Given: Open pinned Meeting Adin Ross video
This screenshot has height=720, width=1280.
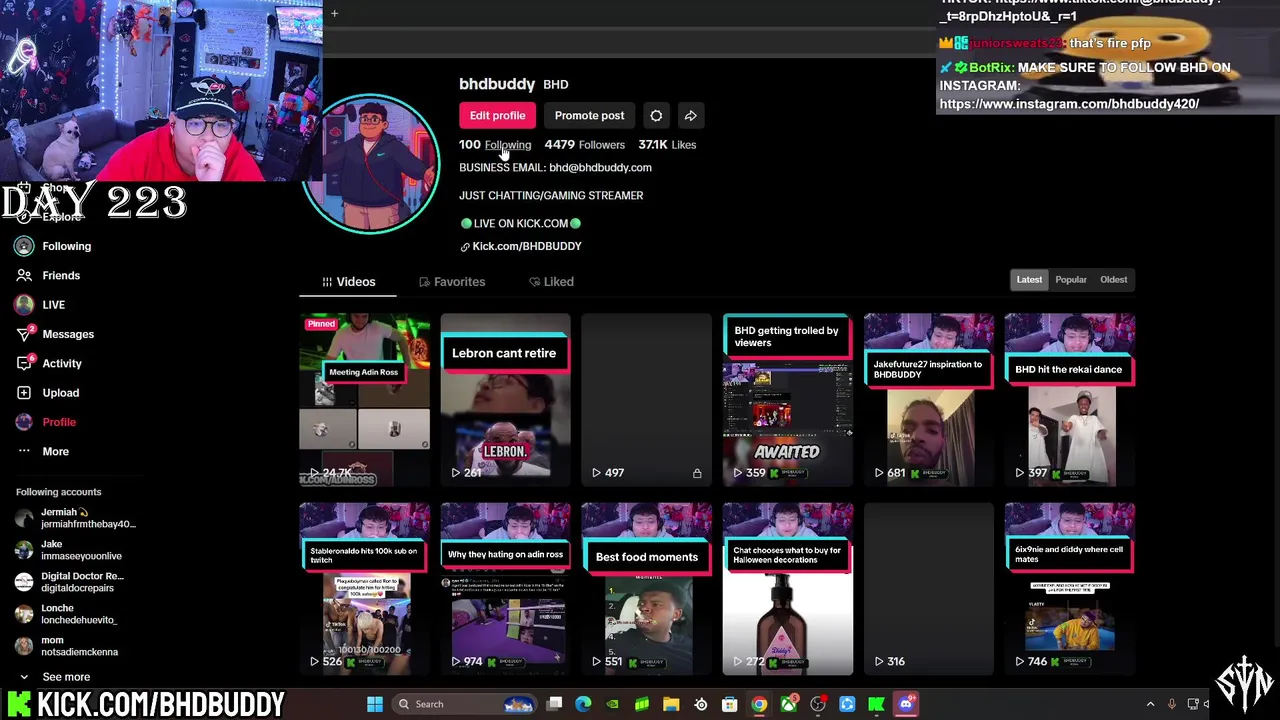Looking at the screenshot, I should coord(364,400).
